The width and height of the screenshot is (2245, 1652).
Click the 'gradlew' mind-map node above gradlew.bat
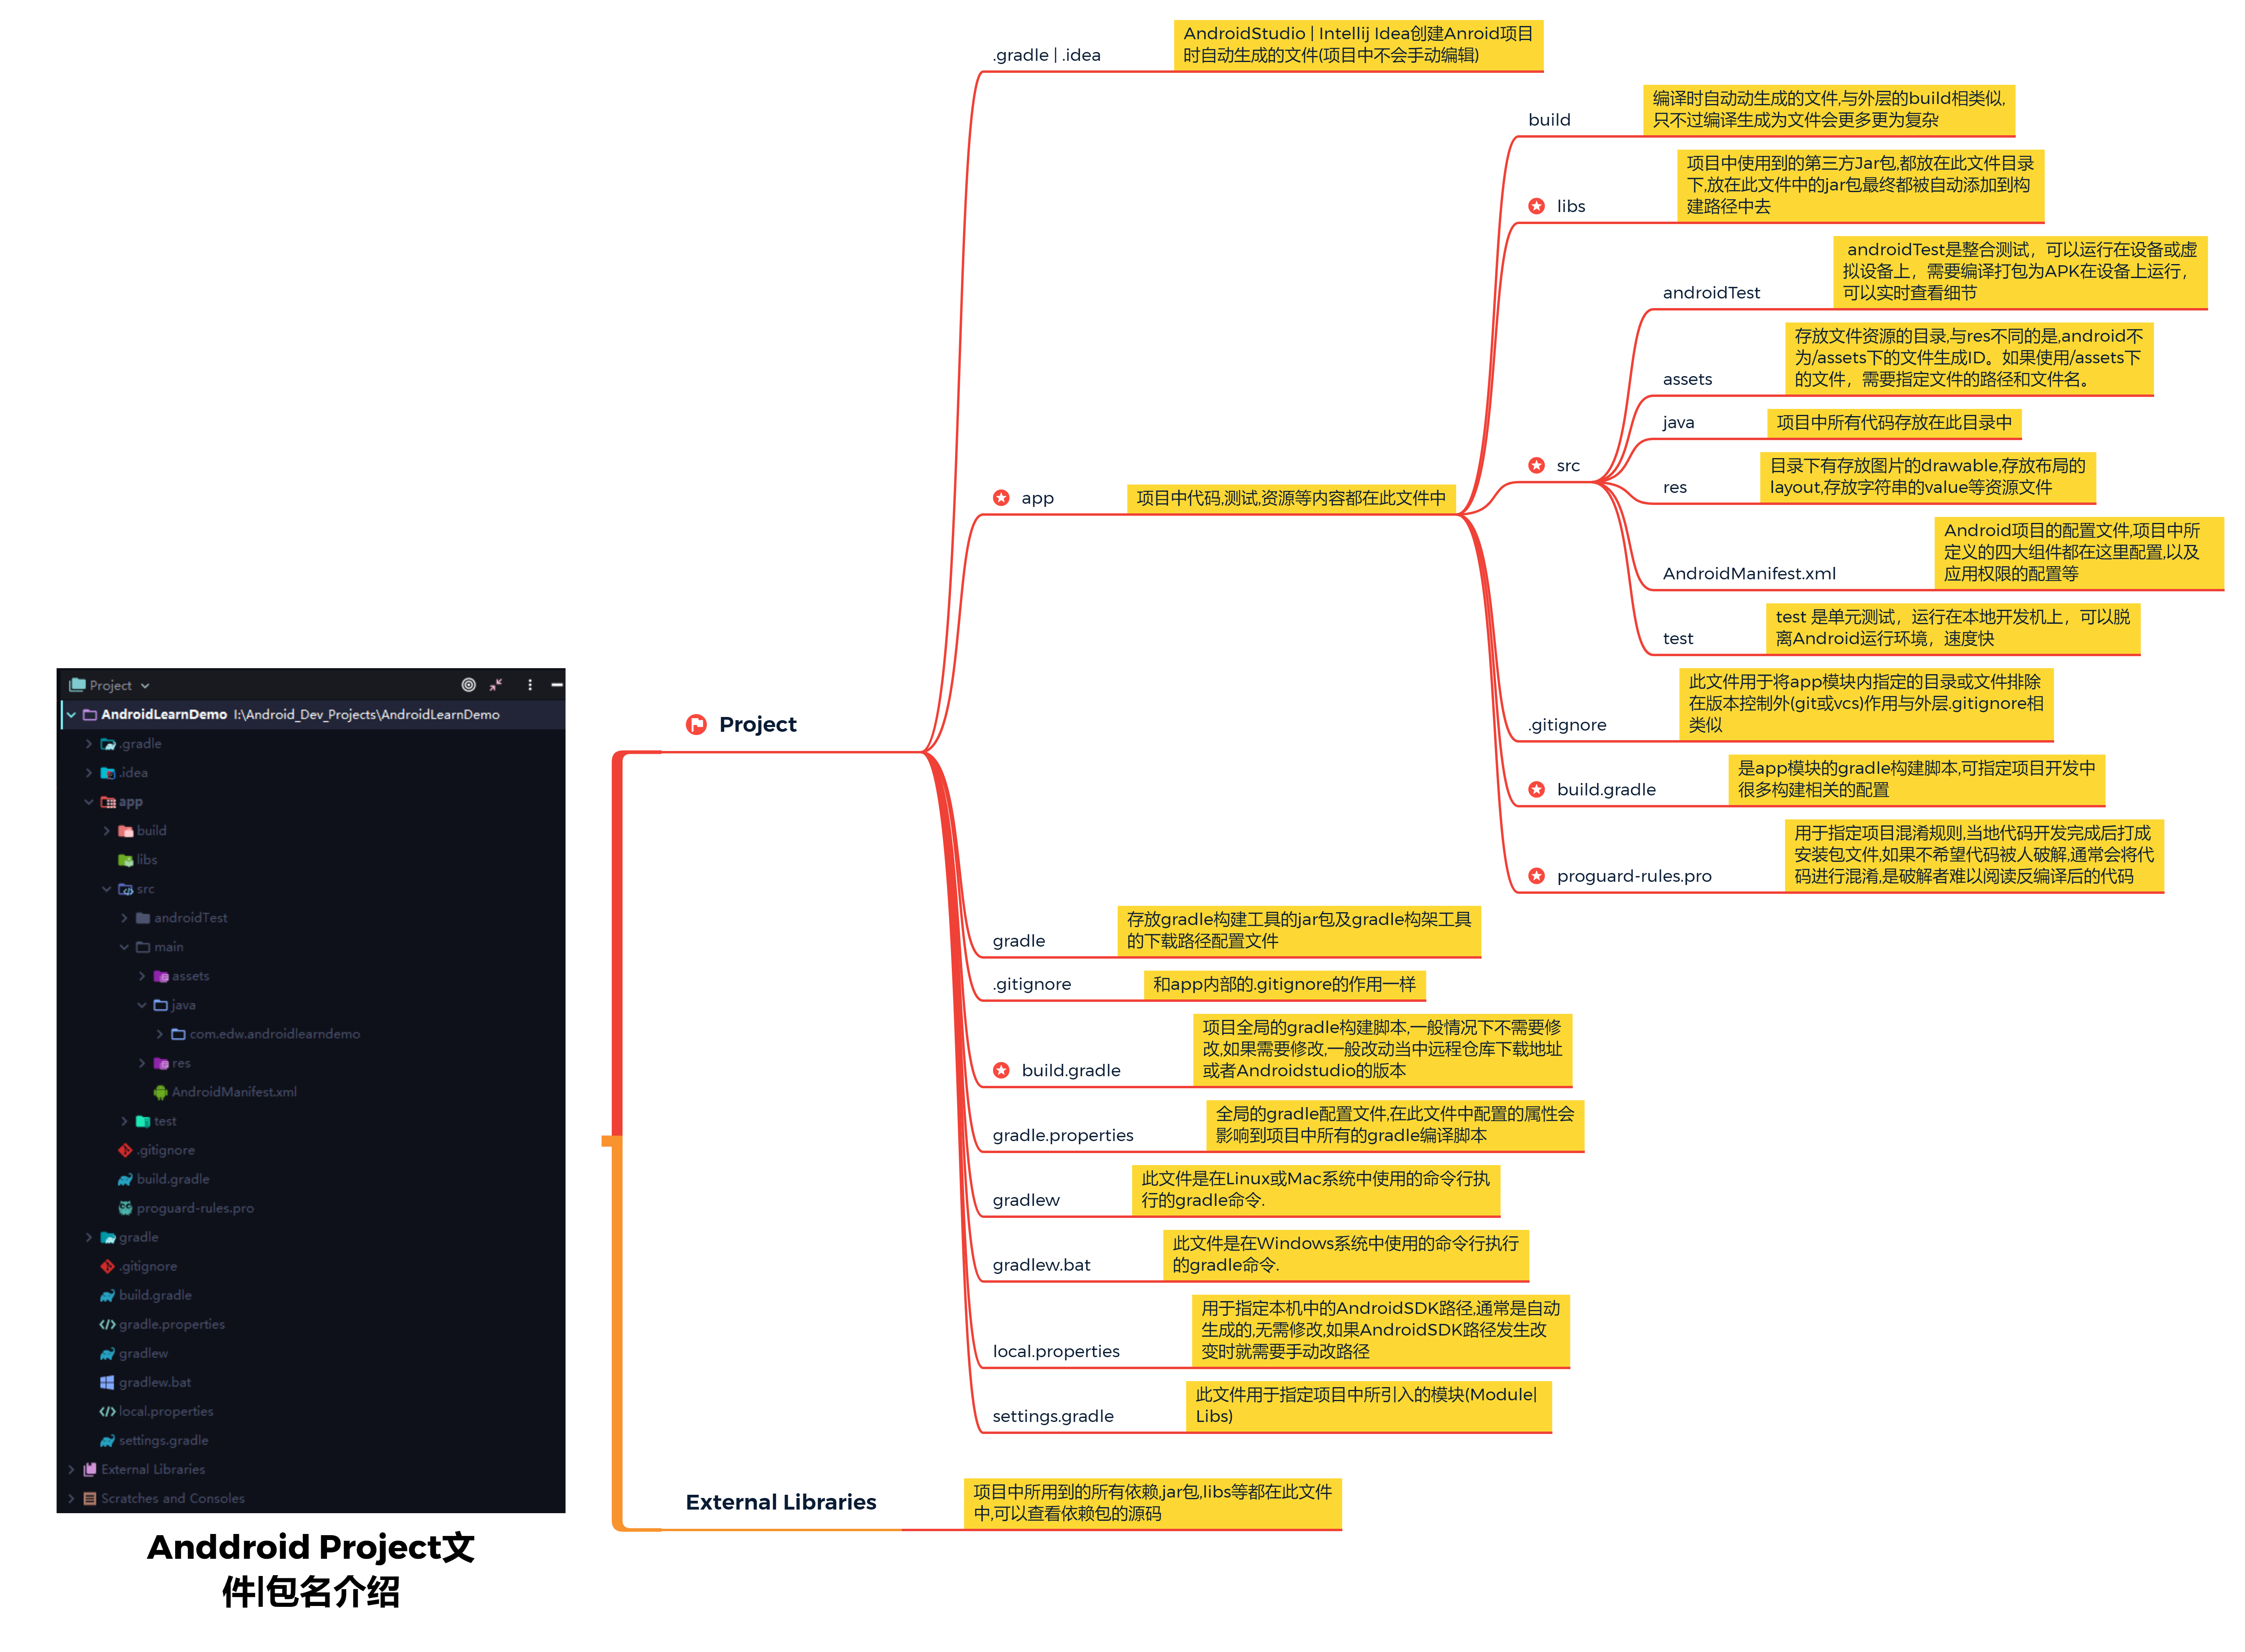click(1026, 1200)
